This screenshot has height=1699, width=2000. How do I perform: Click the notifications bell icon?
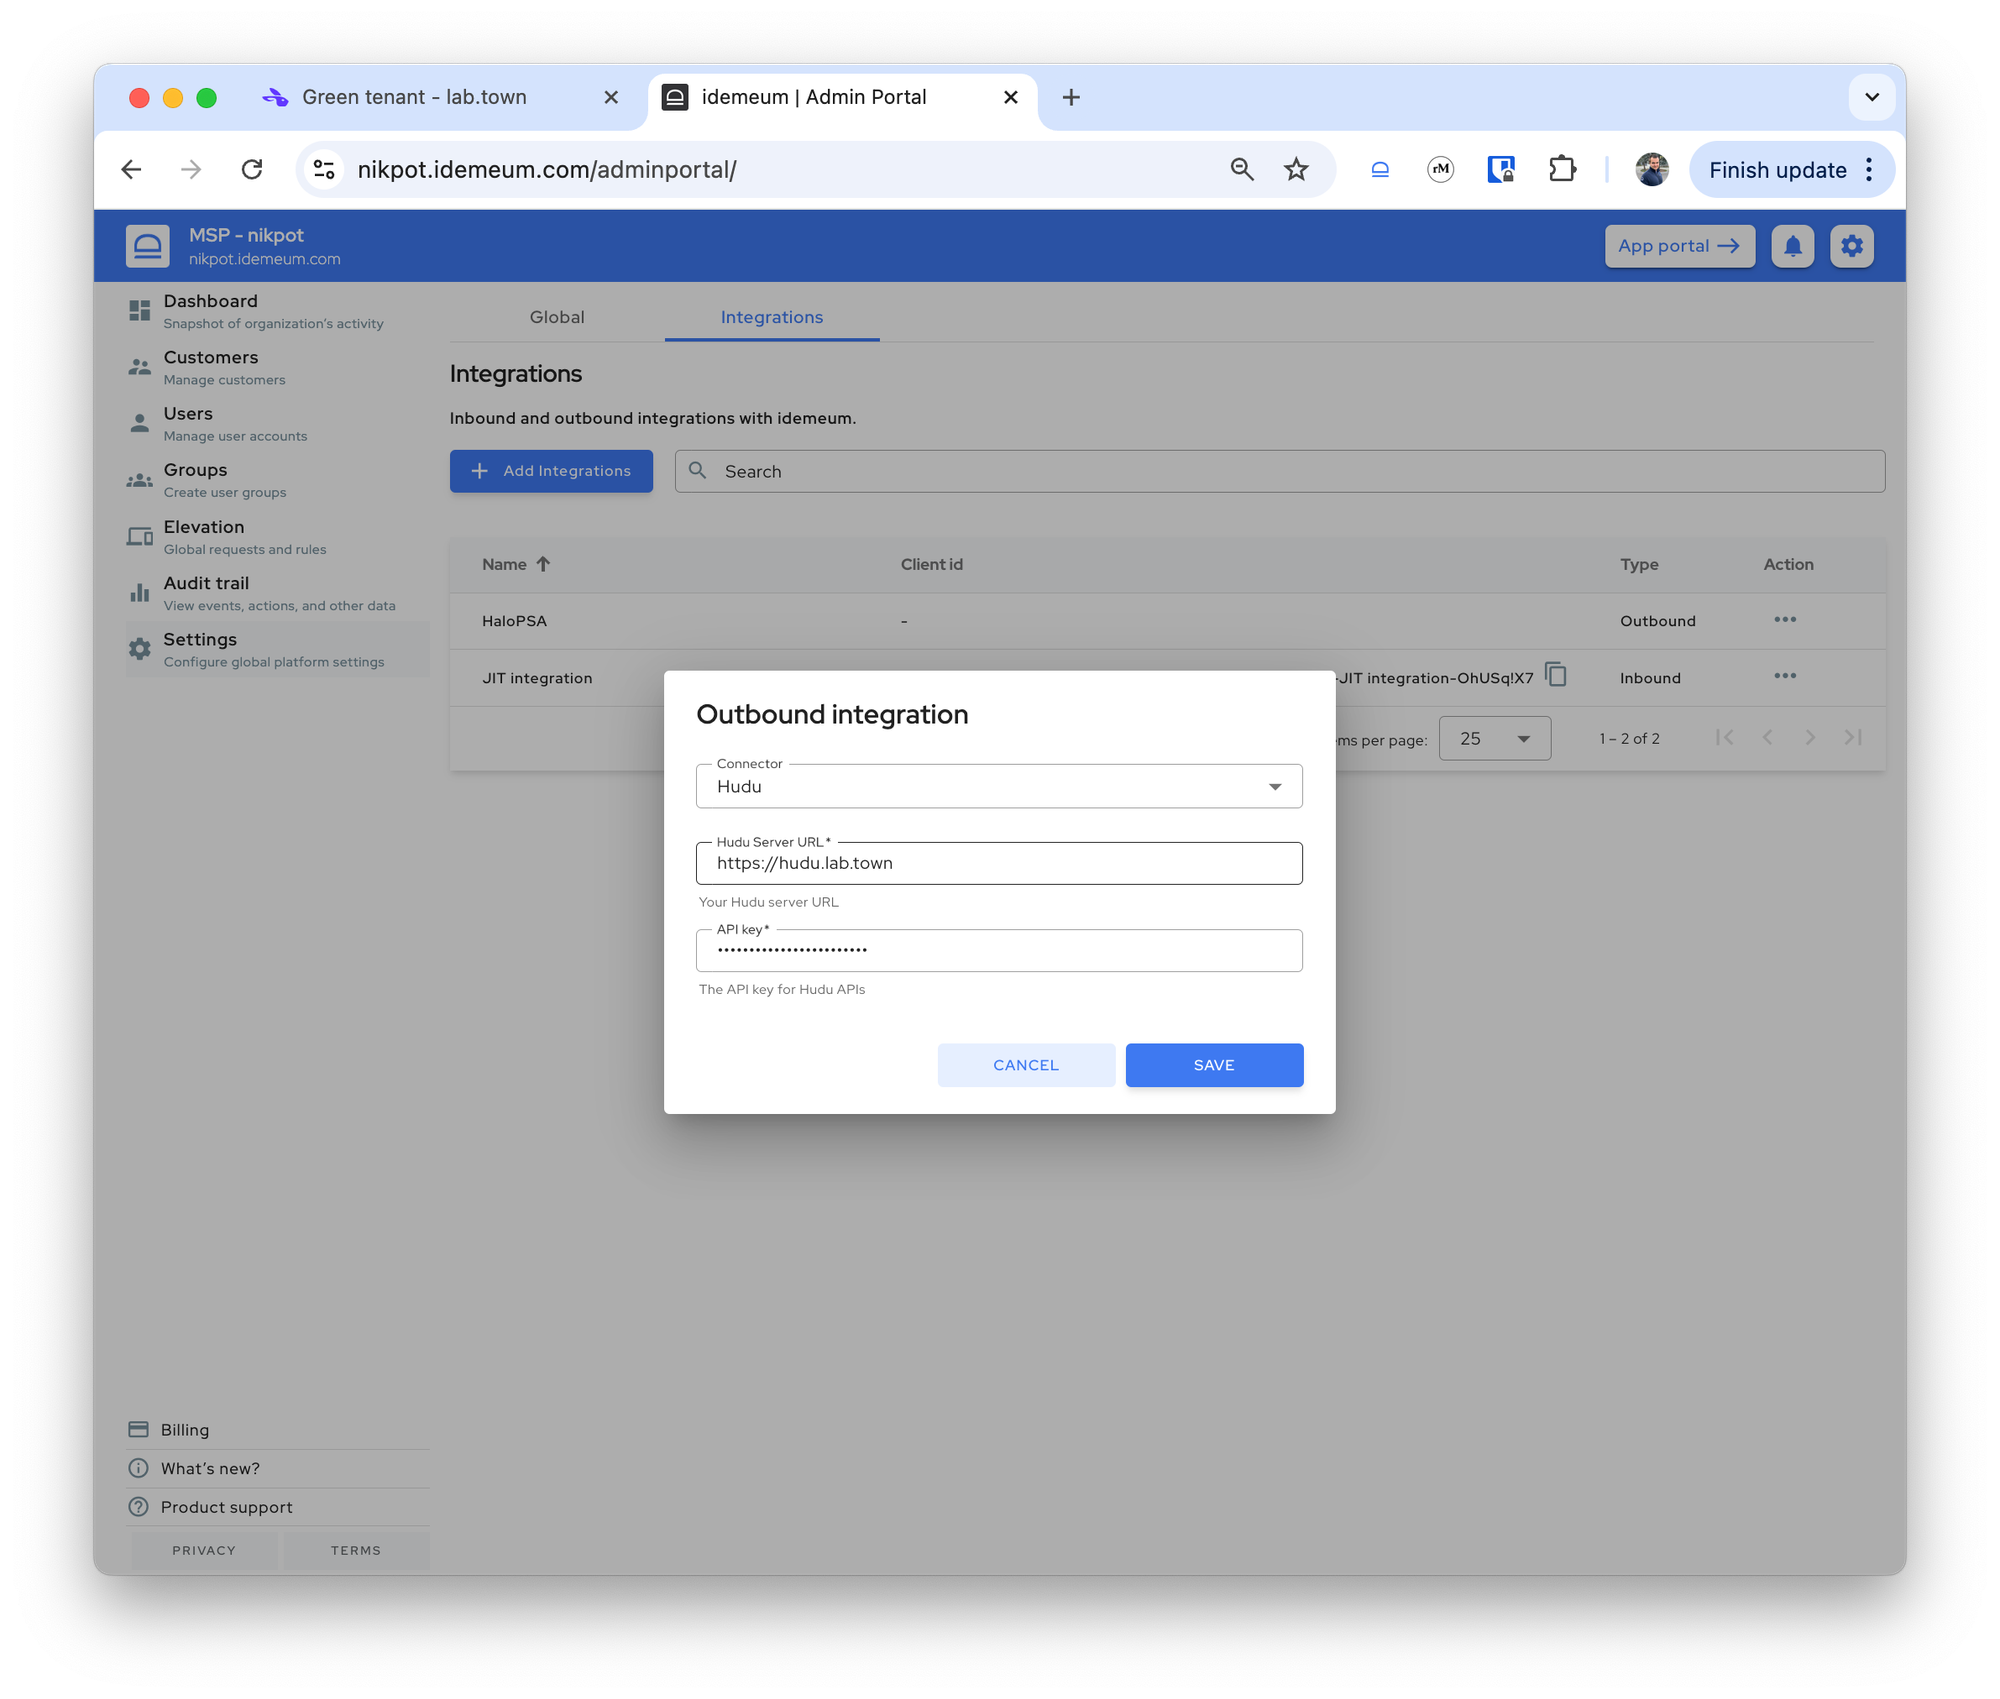coord(1792,246)
